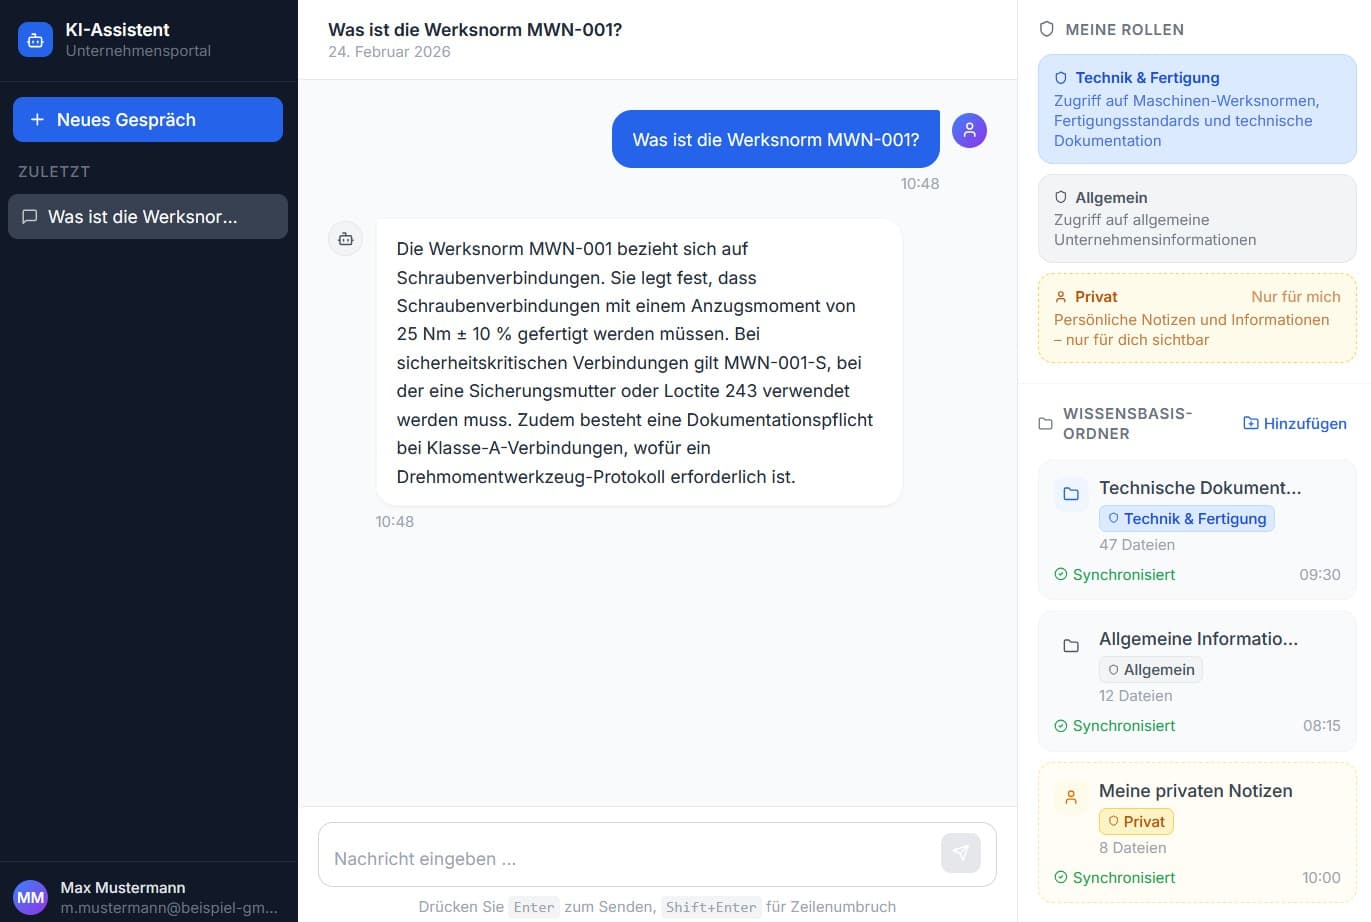Click Synchronisiert status on Technische Dokumentation

click(x=1113, y=574)
